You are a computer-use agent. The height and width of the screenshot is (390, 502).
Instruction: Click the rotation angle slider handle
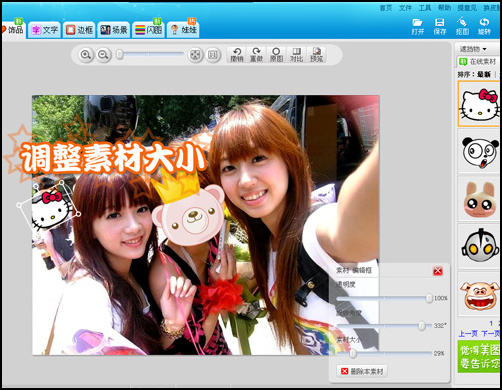[422, 326]
